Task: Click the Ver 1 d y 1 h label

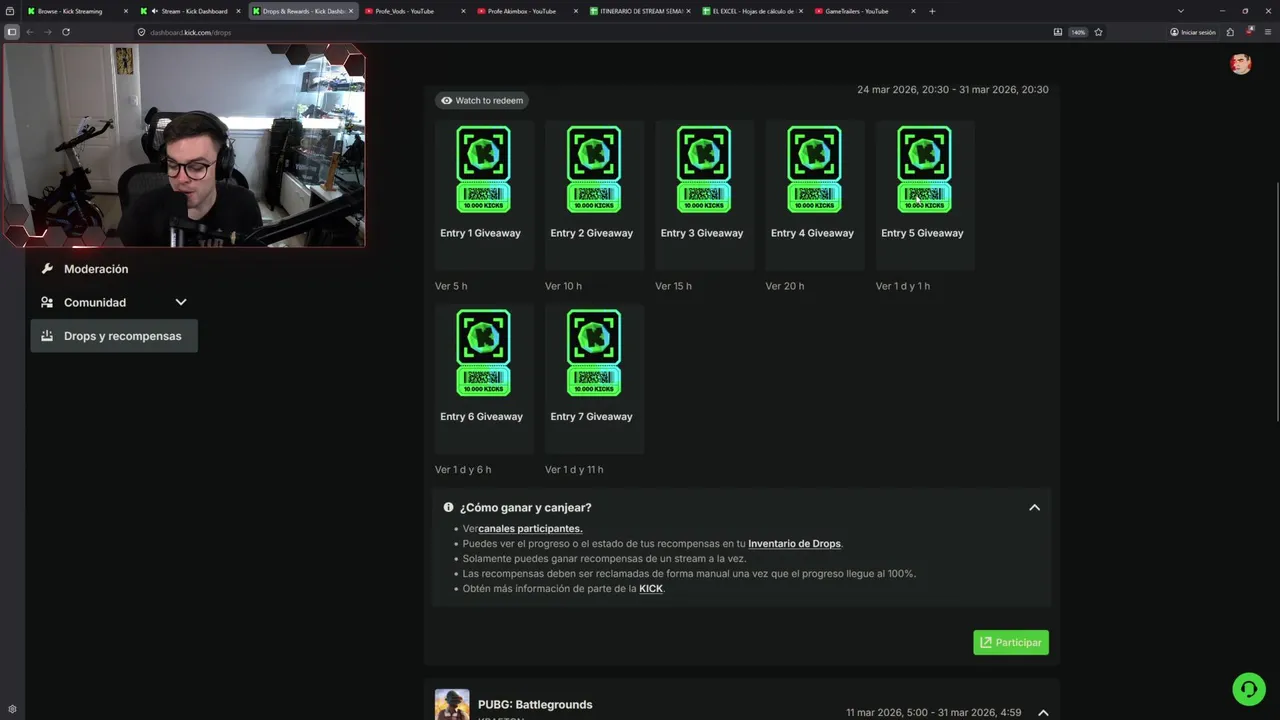Action: [903, 286]
